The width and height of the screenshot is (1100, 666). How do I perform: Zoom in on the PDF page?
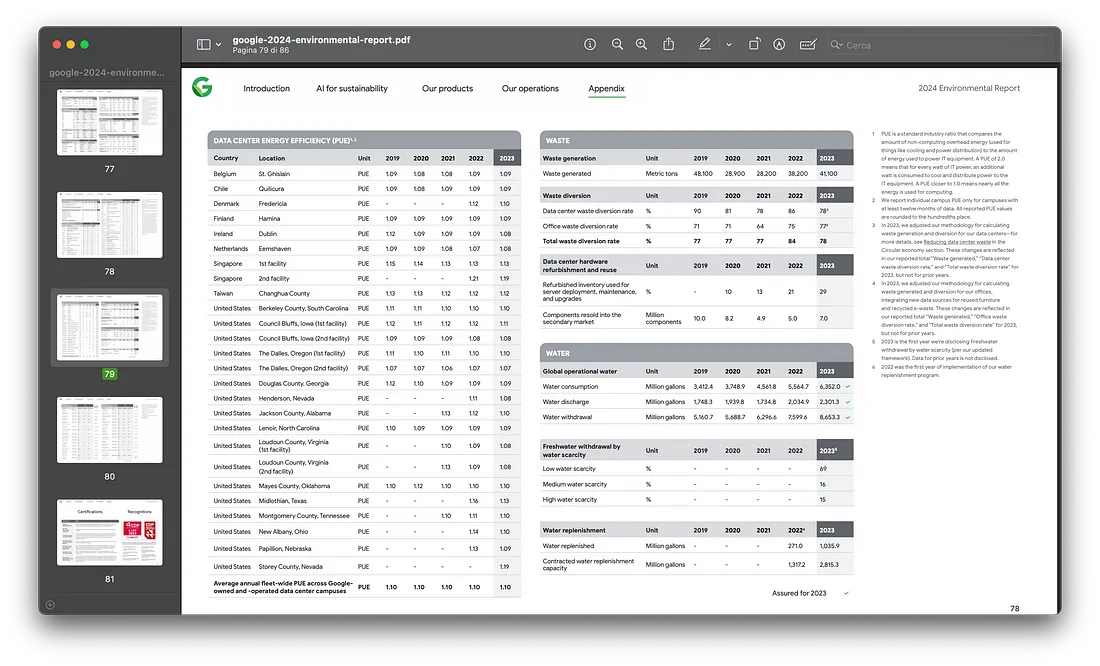[x=641, y=44]
